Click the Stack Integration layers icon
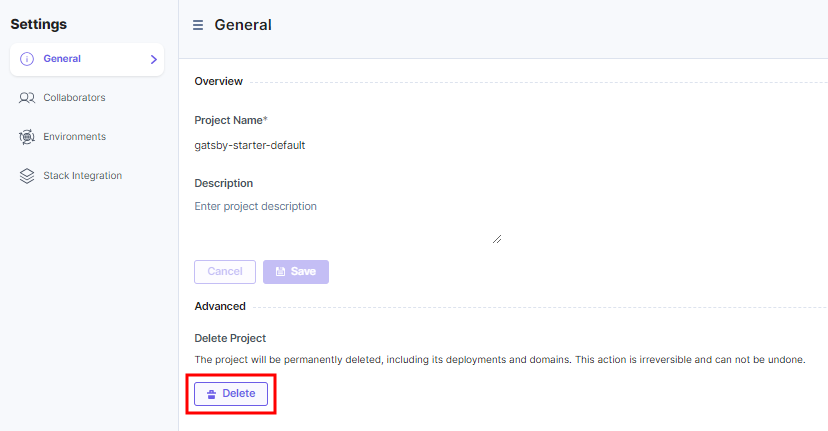The image size is (828, 431). click(27, 176)
